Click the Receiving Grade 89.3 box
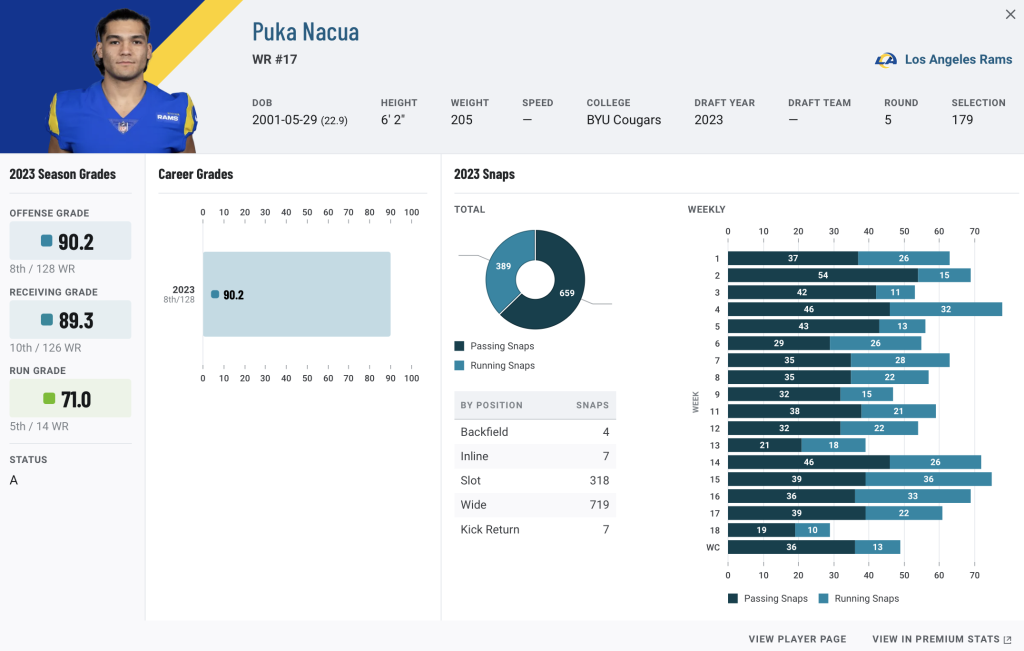This screenshot has width=1024, height=651. [x=70, y=319]
